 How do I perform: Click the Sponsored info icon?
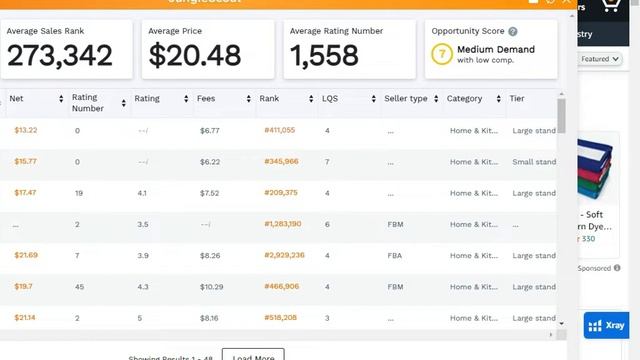tap(617, 268)
